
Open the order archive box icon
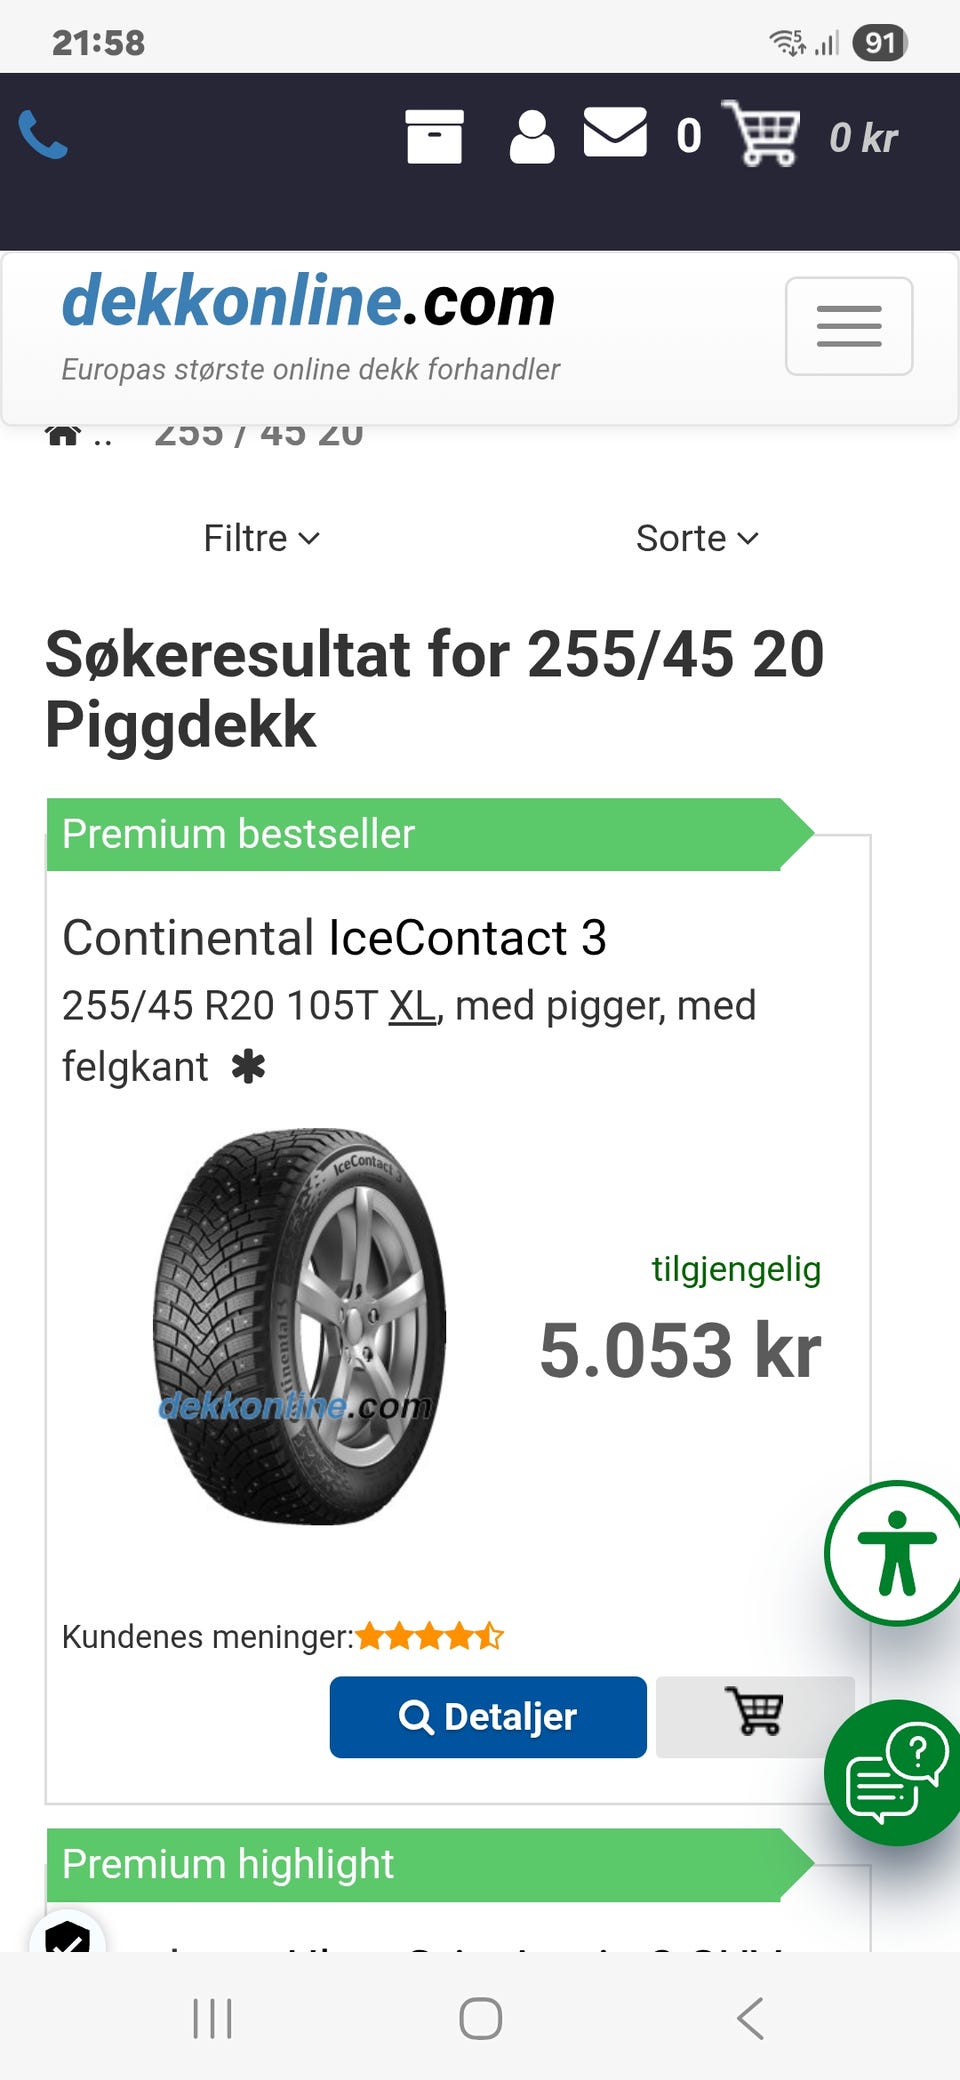coord(434,136)
